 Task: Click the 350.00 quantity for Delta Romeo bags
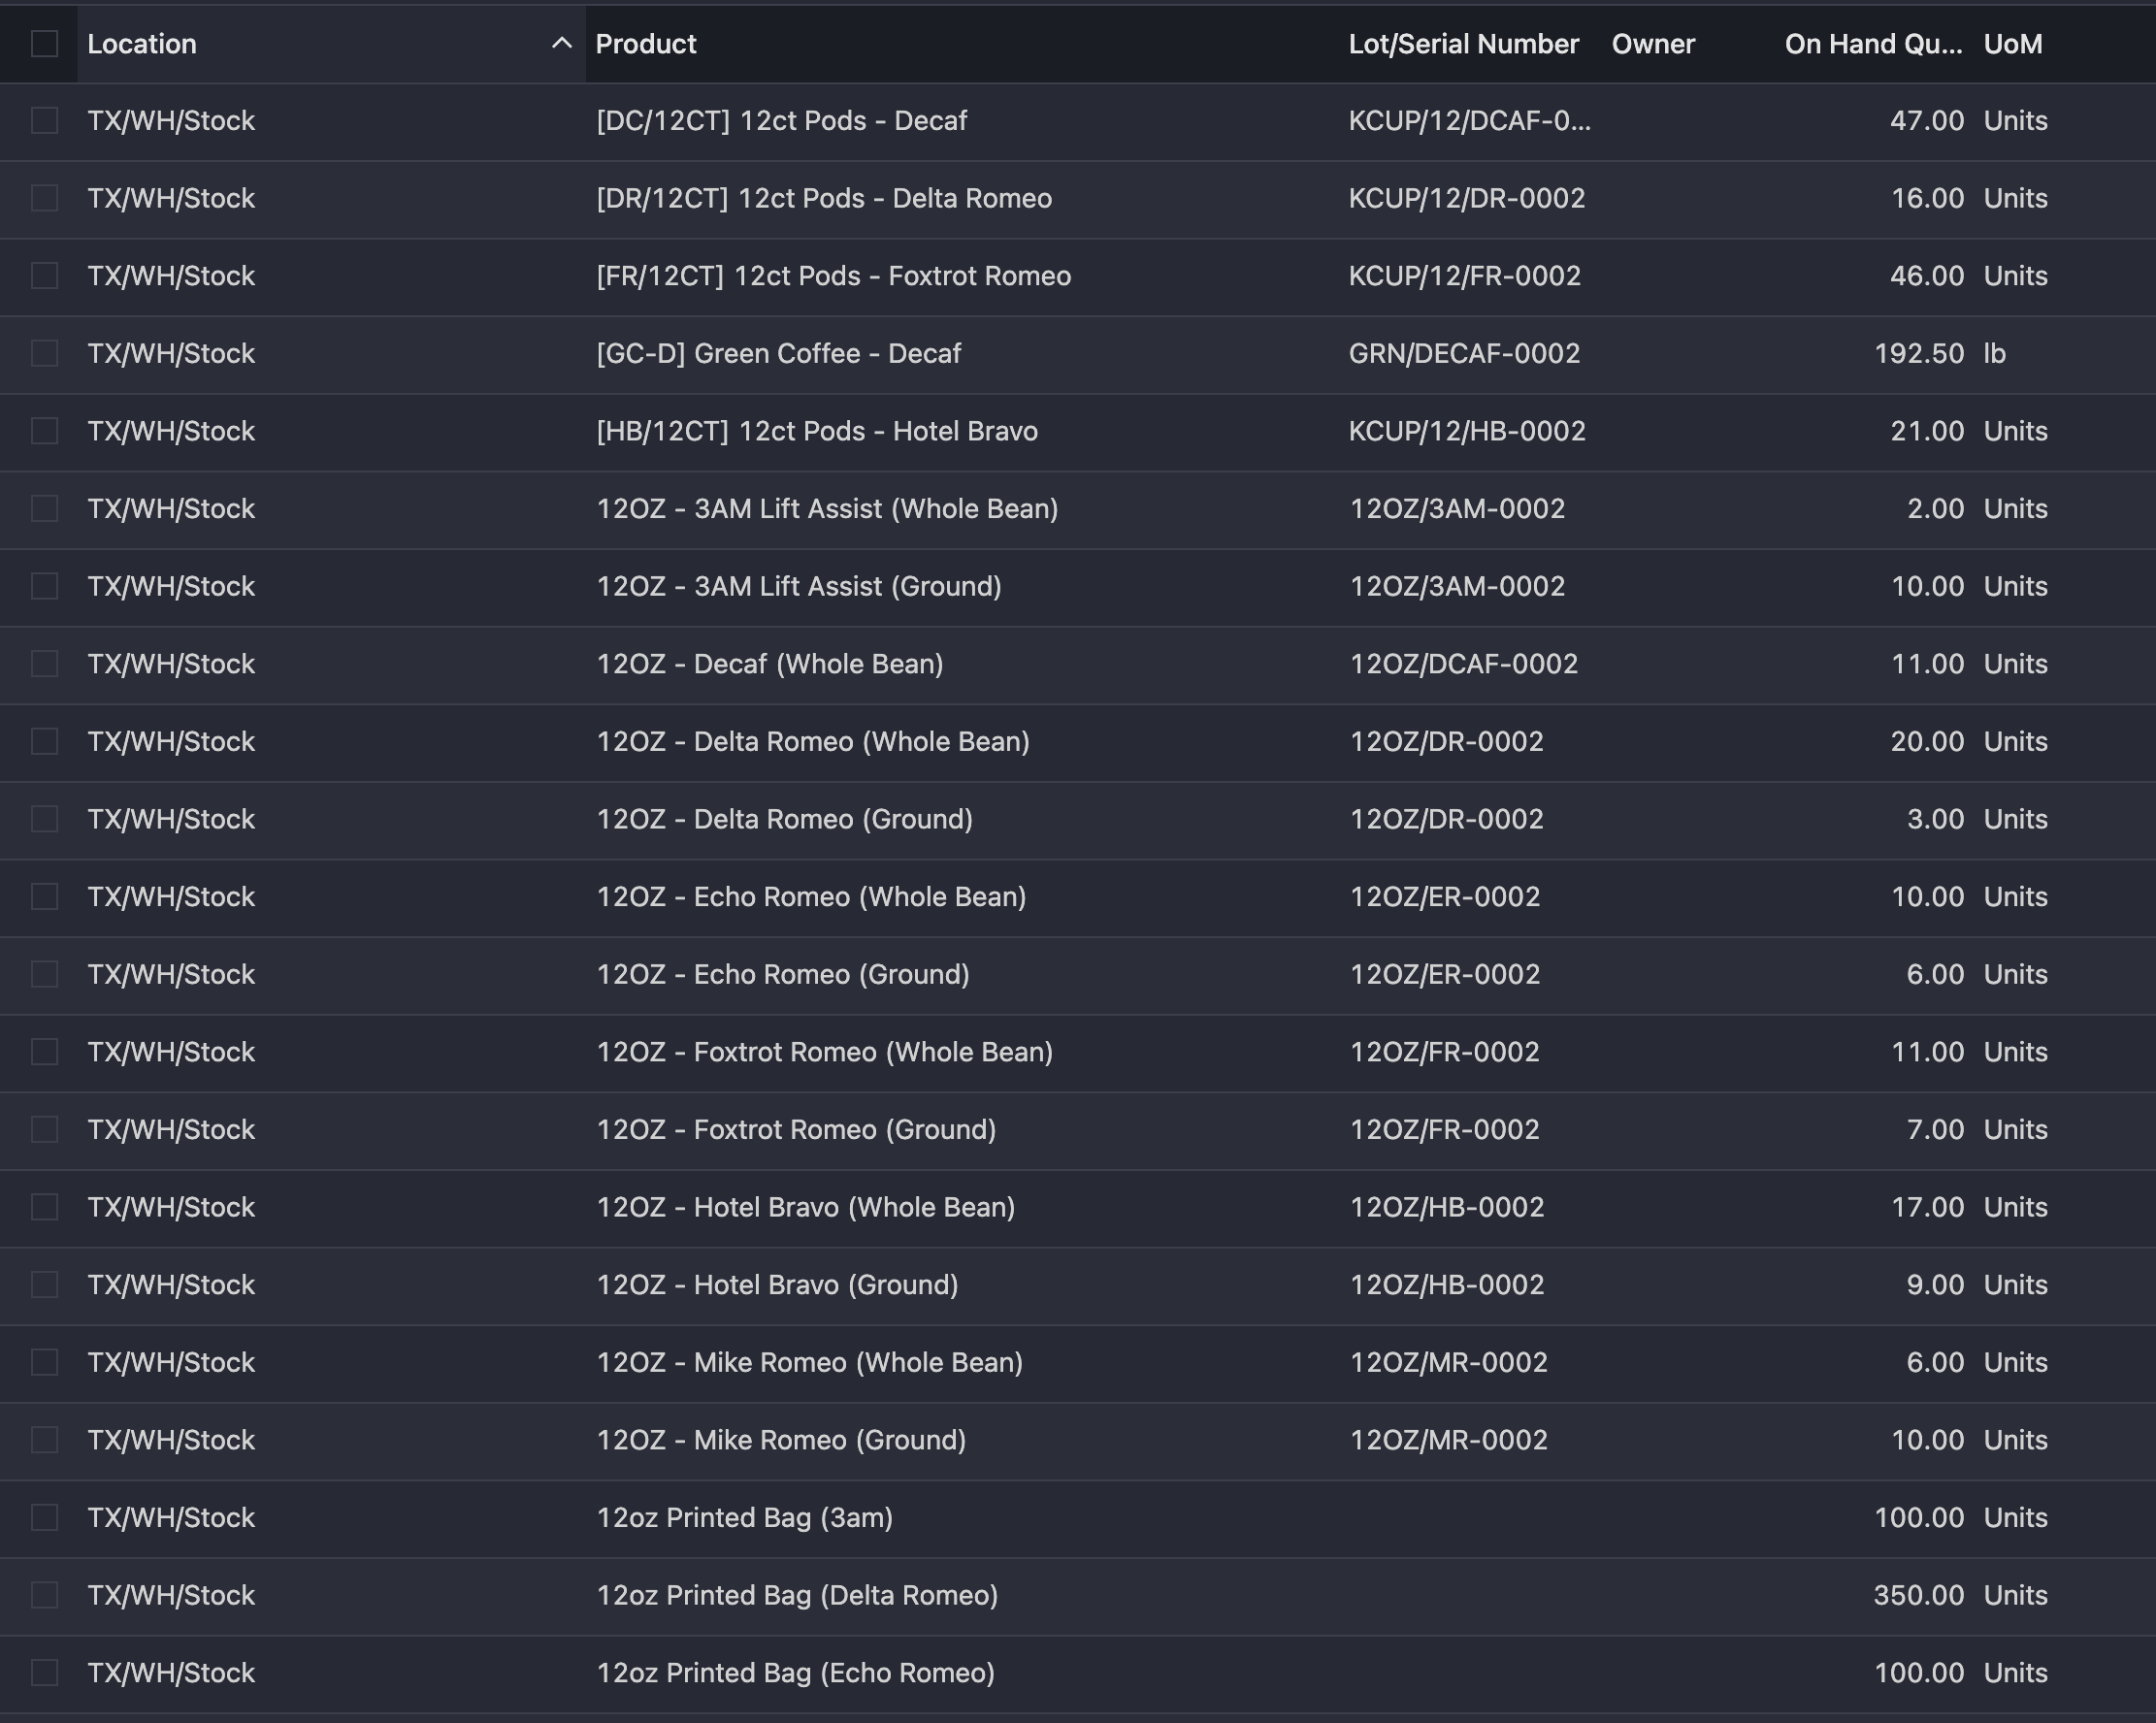[x=1917, y=1595]
